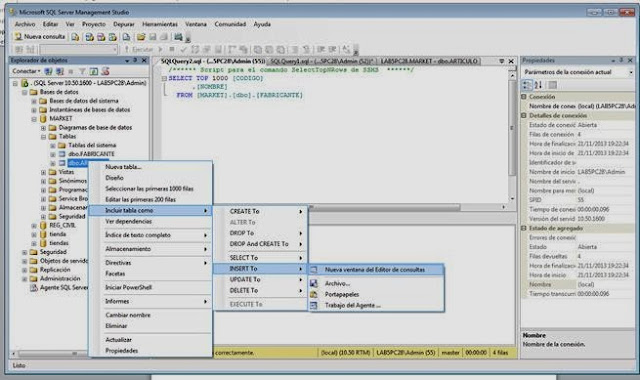Click the editor vertical scrollbar down arrow

point(512,199)
